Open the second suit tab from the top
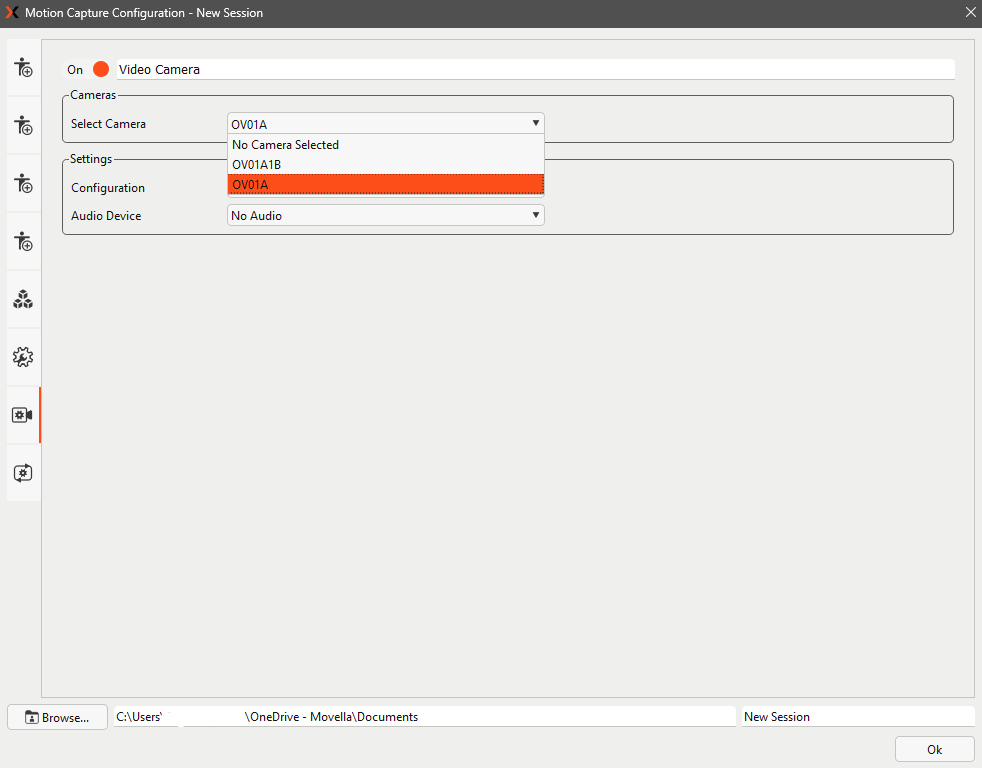Viewport: 982px width, 768px height. click(24, 125)
